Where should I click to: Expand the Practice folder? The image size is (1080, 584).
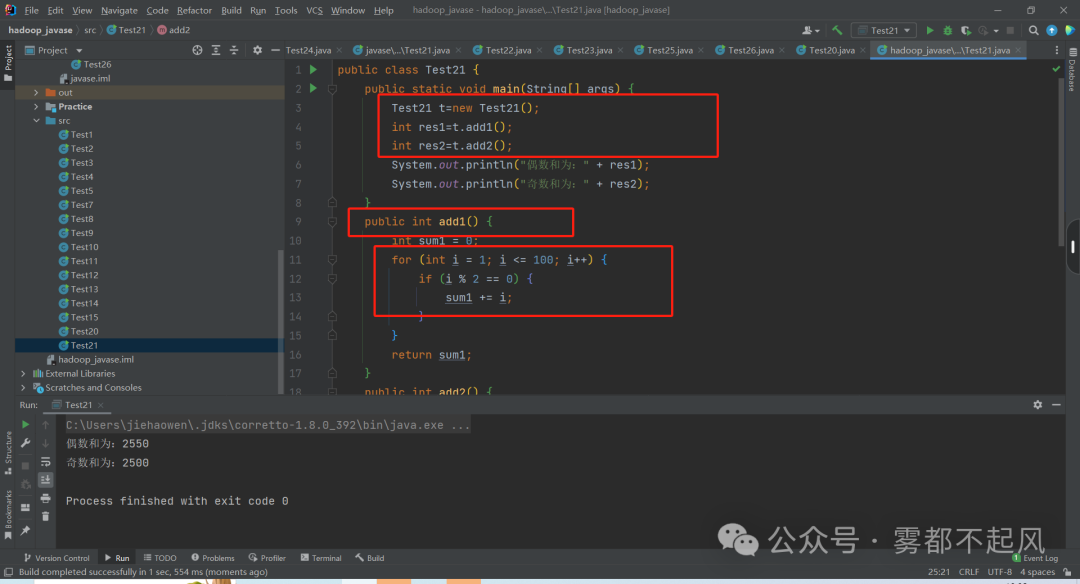pyautogui.click(x=36, y=107)
